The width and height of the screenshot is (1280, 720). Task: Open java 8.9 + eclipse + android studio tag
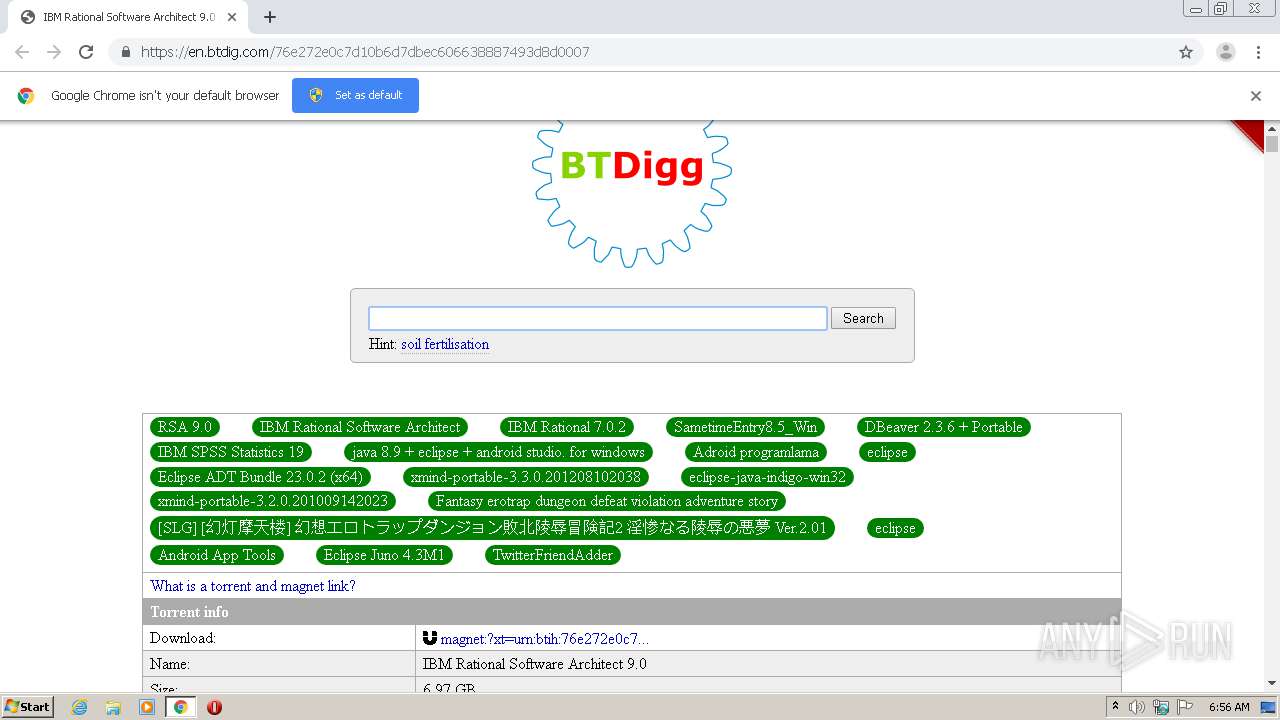pos(498,452)
